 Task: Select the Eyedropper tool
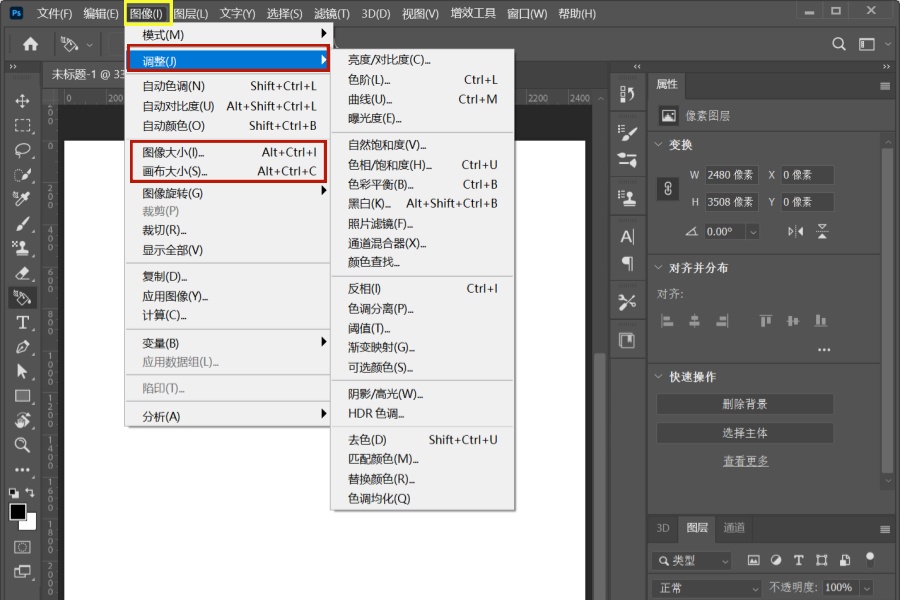coord(22,199)
